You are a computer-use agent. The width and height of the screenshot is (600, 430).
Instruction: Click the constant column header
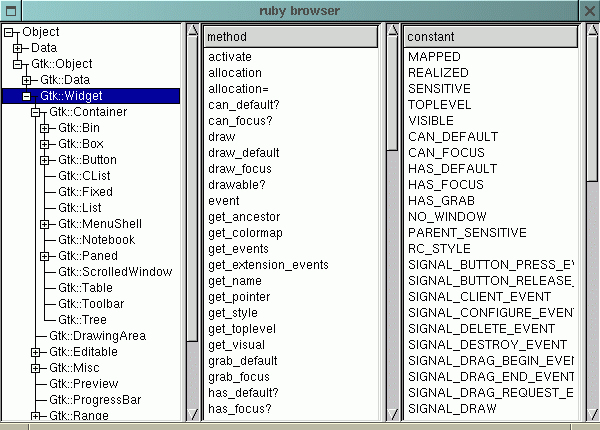(490, 37)
